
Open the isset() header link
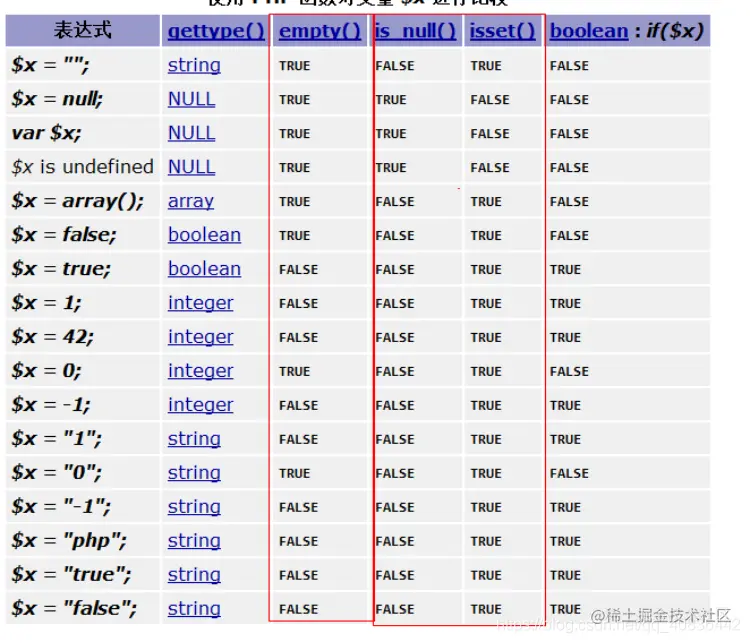coord(502,31)
